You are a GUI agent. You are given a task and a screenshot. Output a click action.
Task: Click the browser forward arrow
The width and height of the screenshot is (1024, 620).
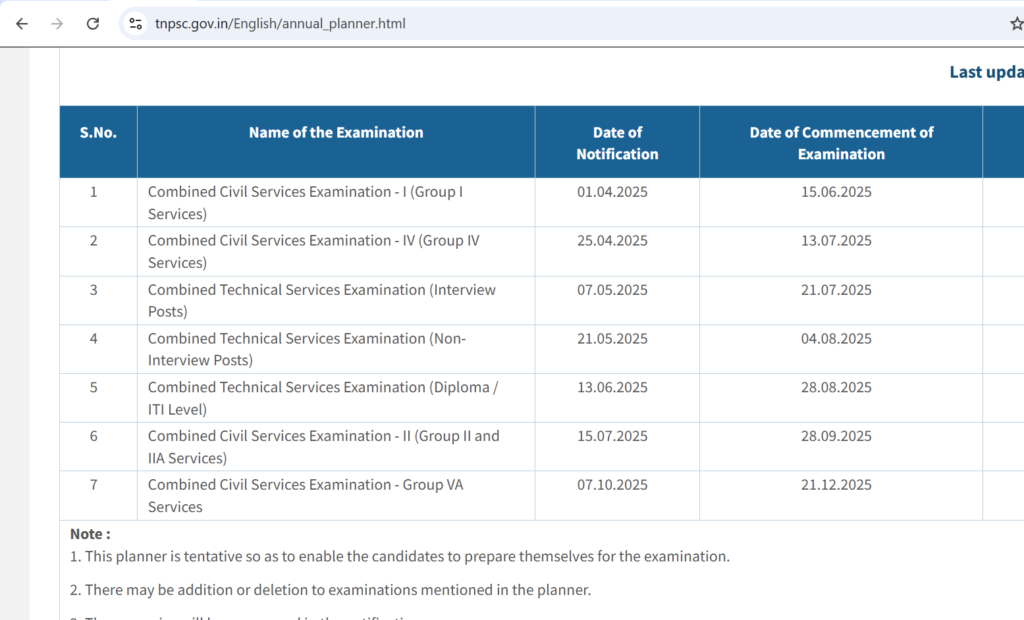click(57, 24)
